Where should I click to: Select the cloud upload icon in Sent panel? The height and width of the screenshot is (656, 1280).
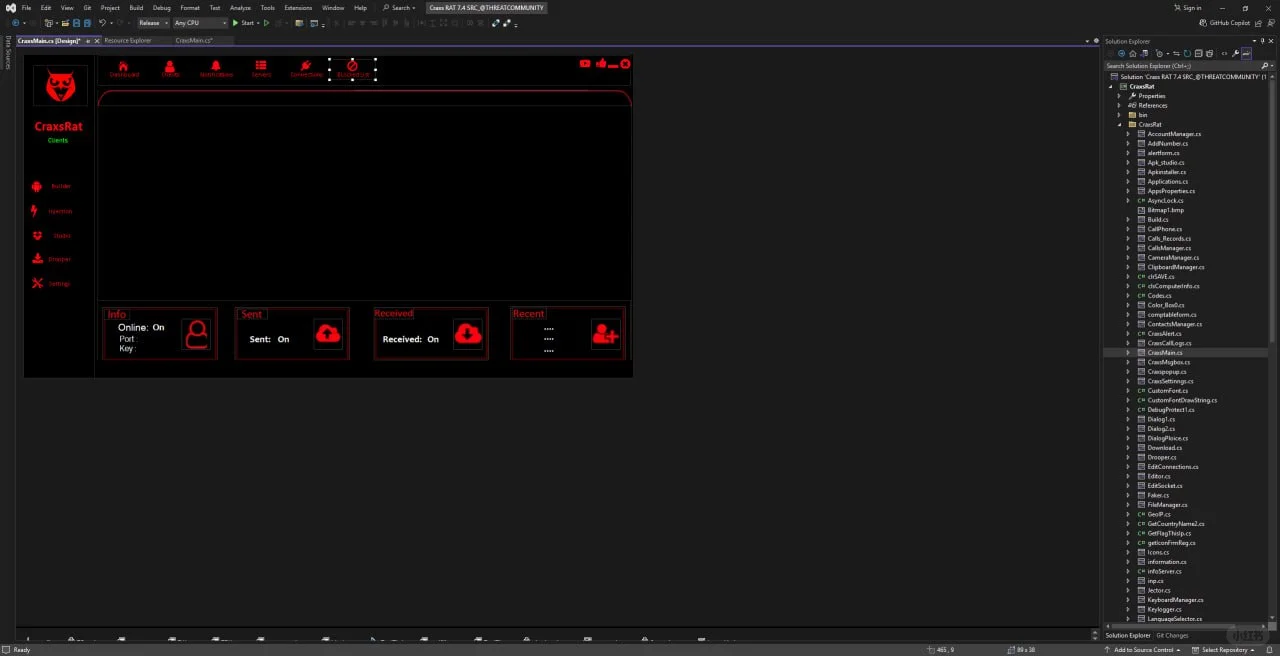coord(328,334)
